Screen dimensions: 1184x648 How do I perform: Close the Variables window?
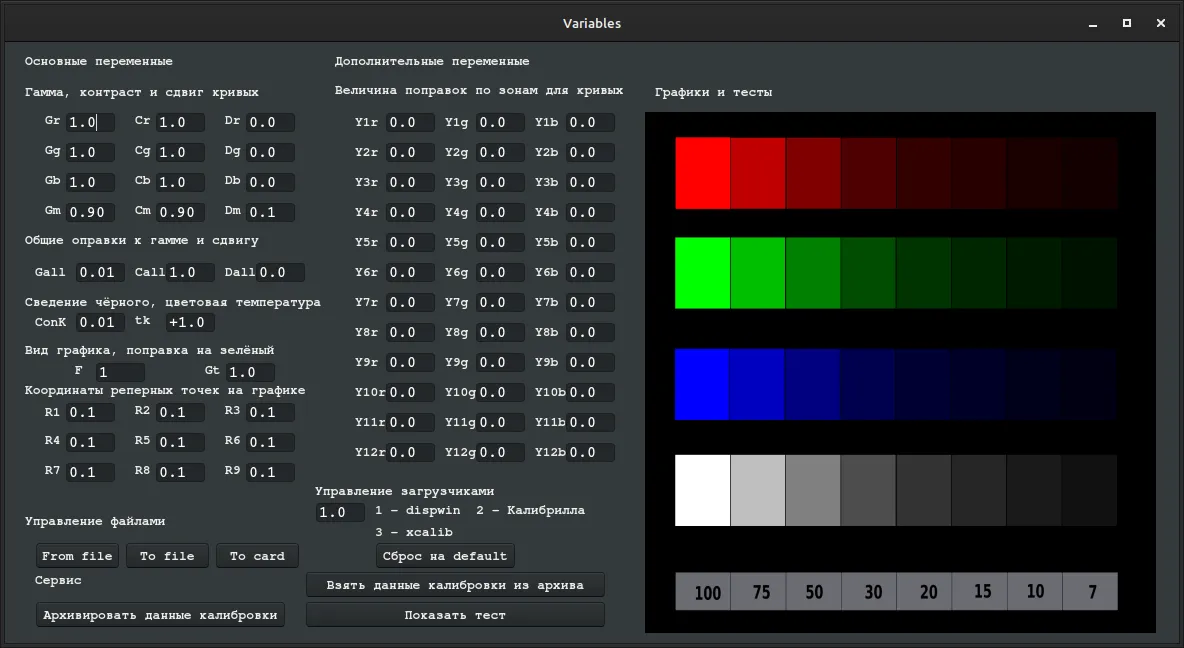(x=1161, y=23)
